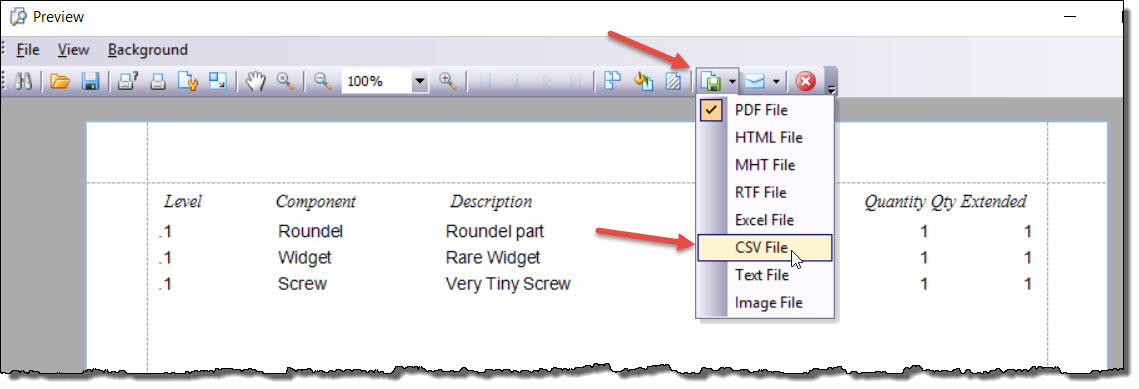Open the Background menu
Image resolution: width=1139 pixels, height=389 pixels.
[147, 50]
